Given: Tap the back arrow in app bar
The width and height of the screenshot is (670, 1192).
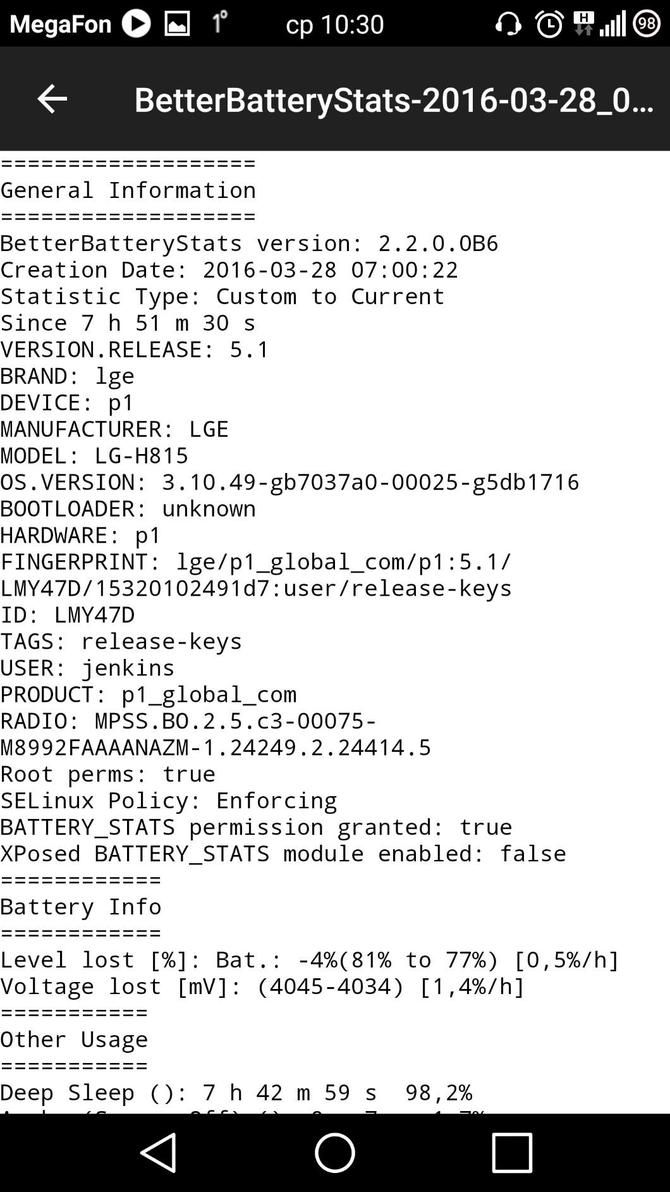Looking at the screenshot, I should (52, 98).
